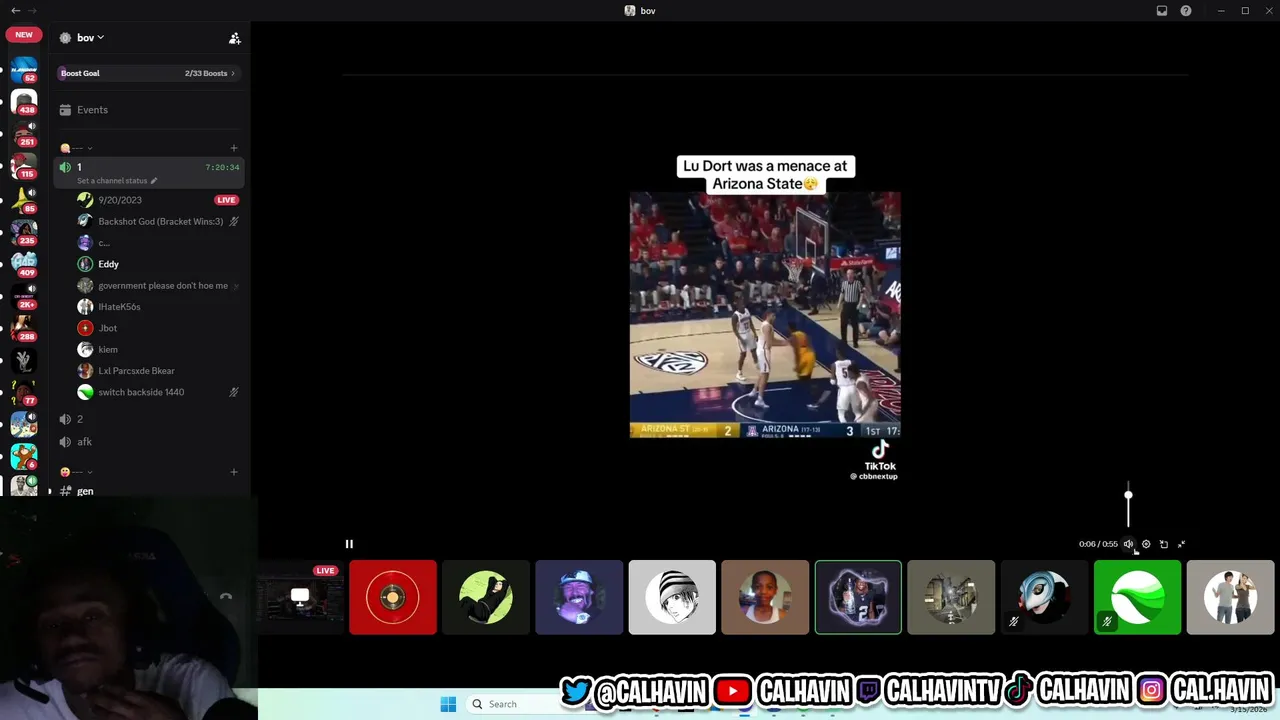
Task: Go back with top-left arrow
Action: coord(15,10)
